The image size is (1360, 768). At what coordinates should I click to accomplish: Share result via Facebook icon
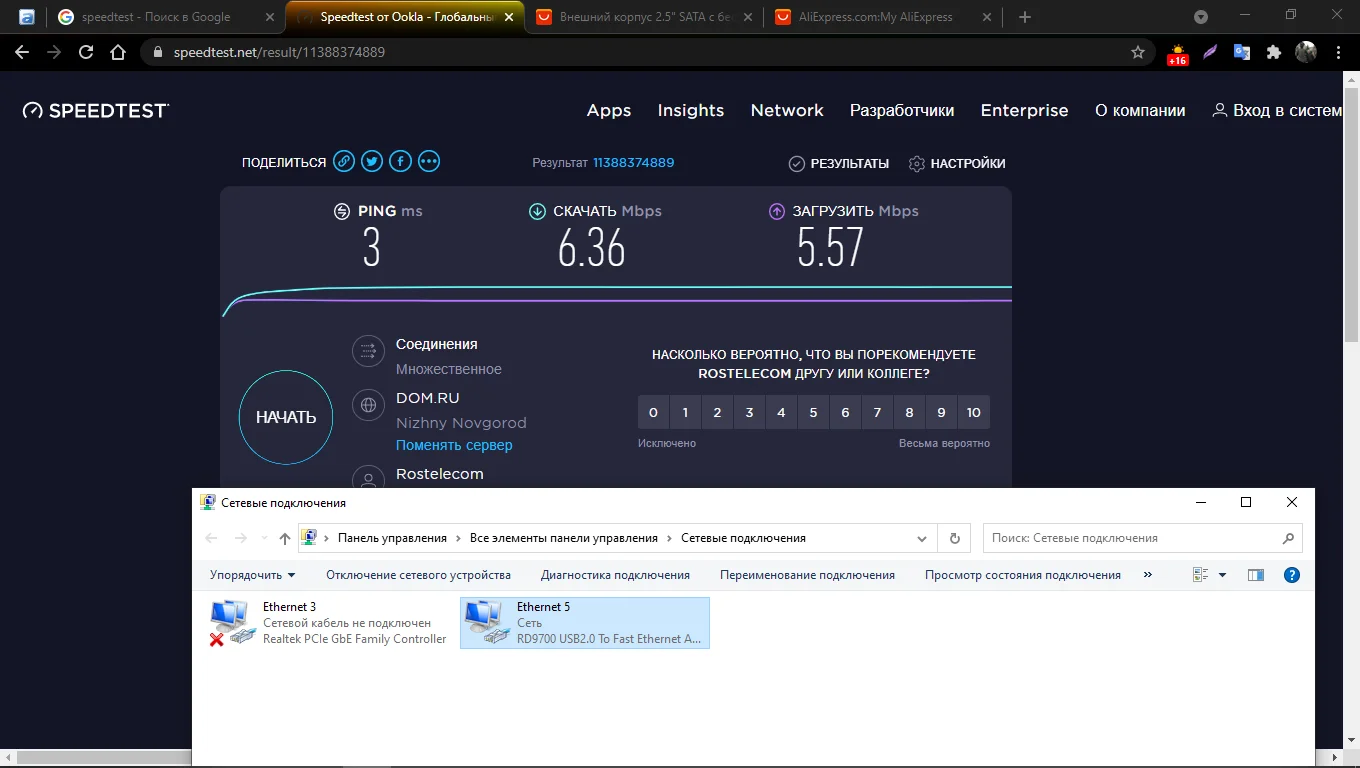[400, 162]
